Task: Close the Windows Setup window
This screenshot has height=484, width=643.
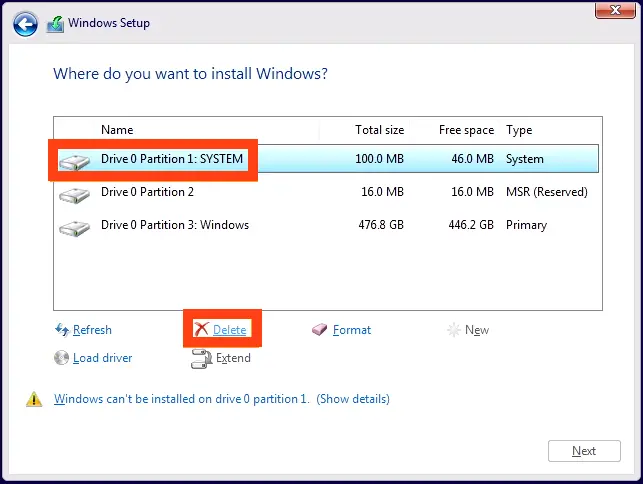Action: pos(615,10)
